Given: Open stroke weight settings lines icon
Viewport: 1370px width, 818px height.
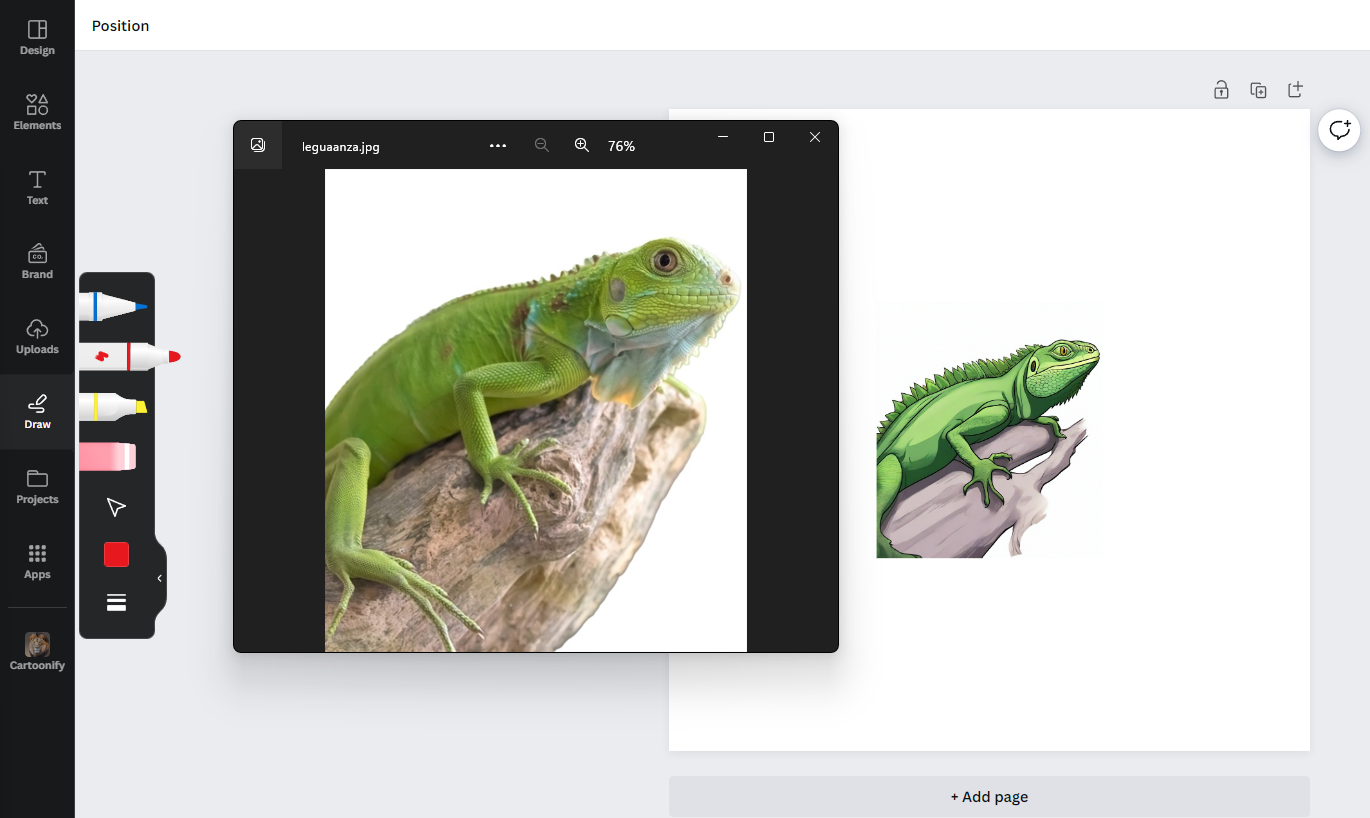Looking at the screenshot, I should [x=117, y=602].
